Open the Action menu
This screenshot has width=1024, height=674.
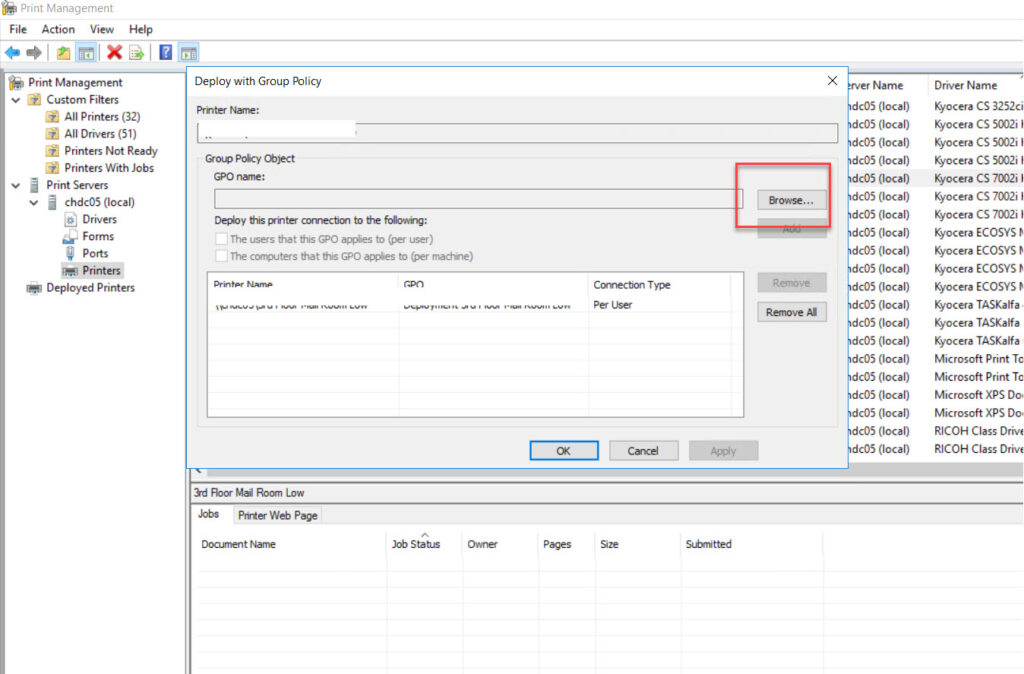[x=57, y=29]
